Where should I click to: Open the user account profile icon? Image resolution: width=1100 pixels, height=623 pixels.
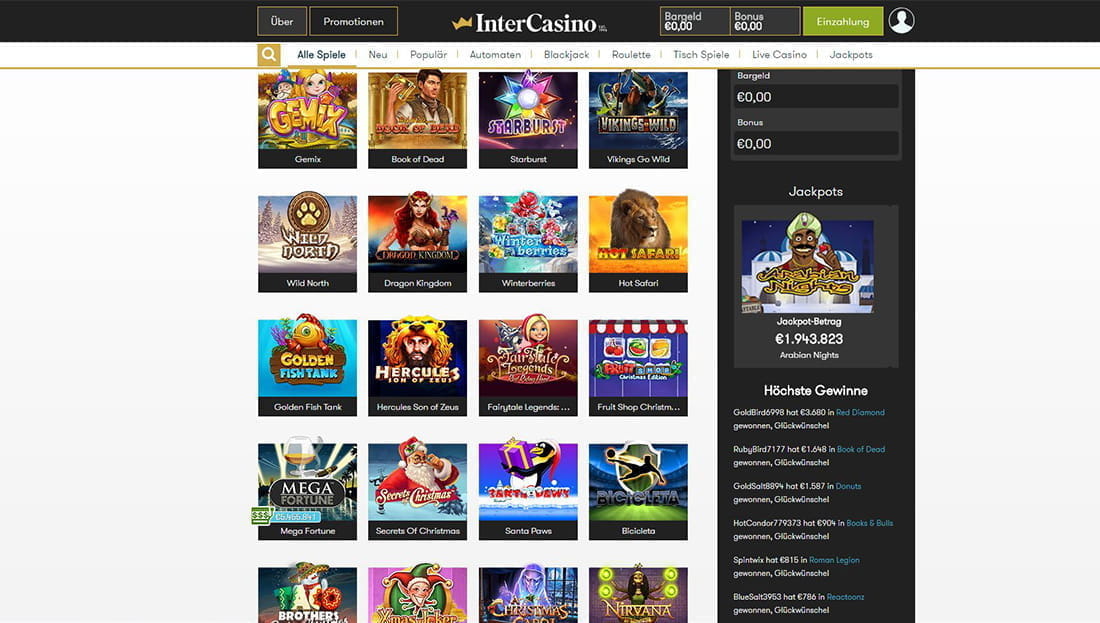tap(901, 21)
